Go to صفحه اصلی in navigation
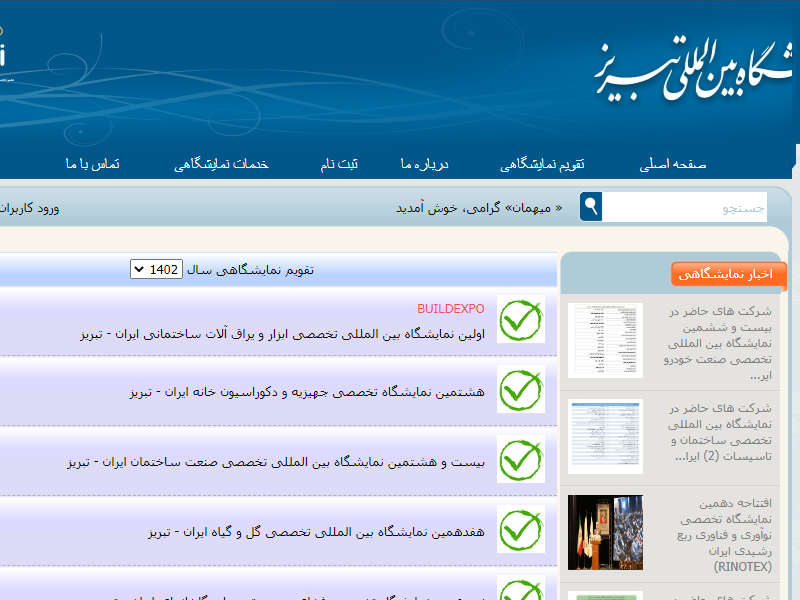The height and width of the screenshot is (600, 800). [x=672, y=164]
